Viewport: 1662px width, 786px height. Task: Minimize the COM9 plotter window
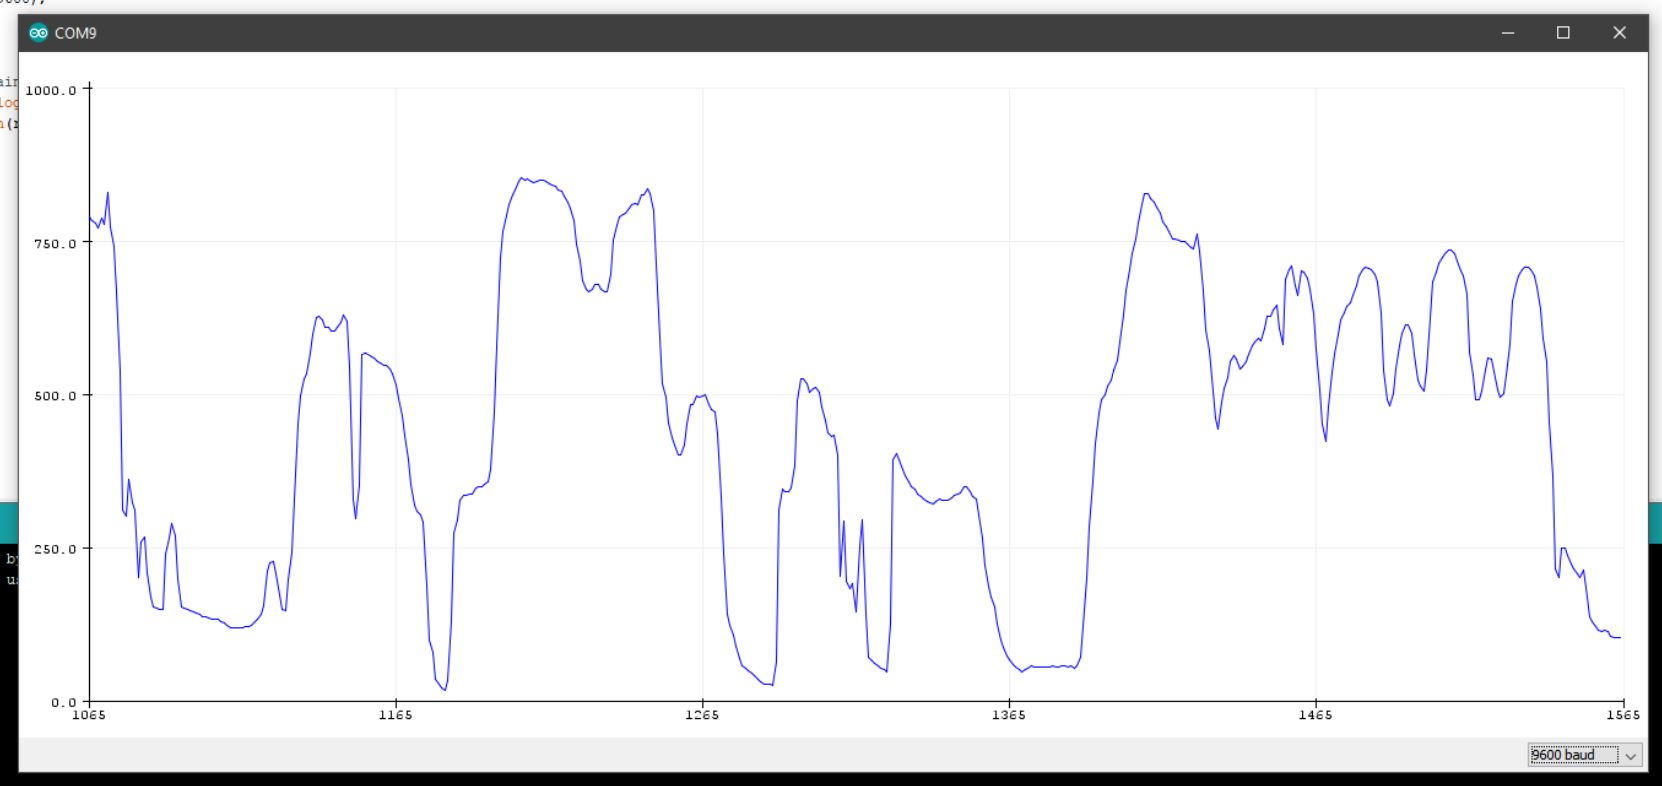pos(1508,33)
